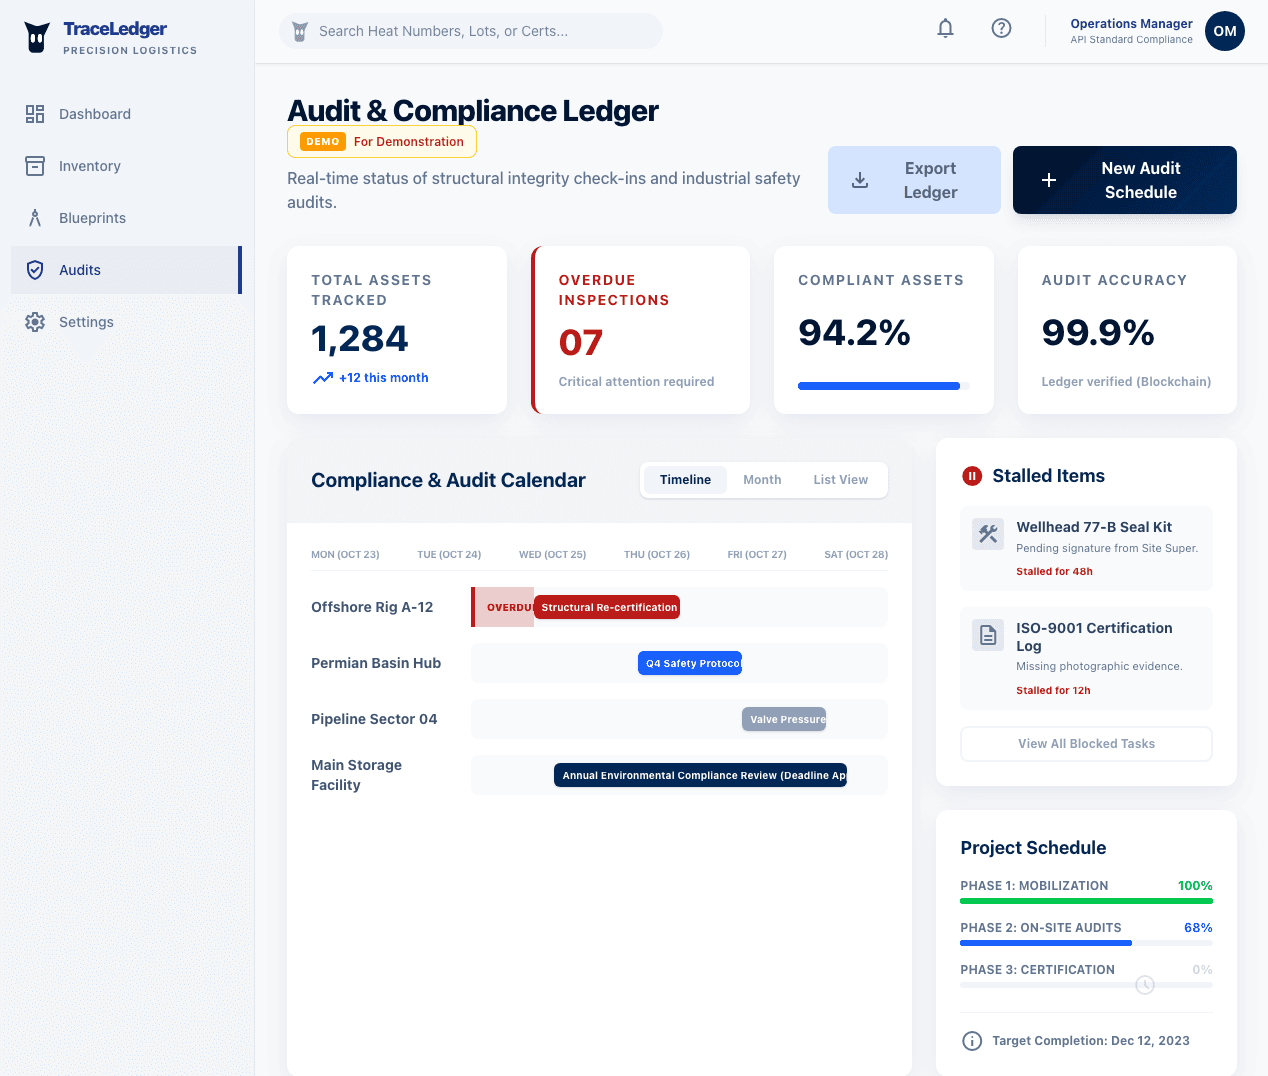This screenshot has width=1268, height=1076.
Task: Click the tools icon for Wellhead 77-B Seal Kit
Action: [x=988, y=534]
